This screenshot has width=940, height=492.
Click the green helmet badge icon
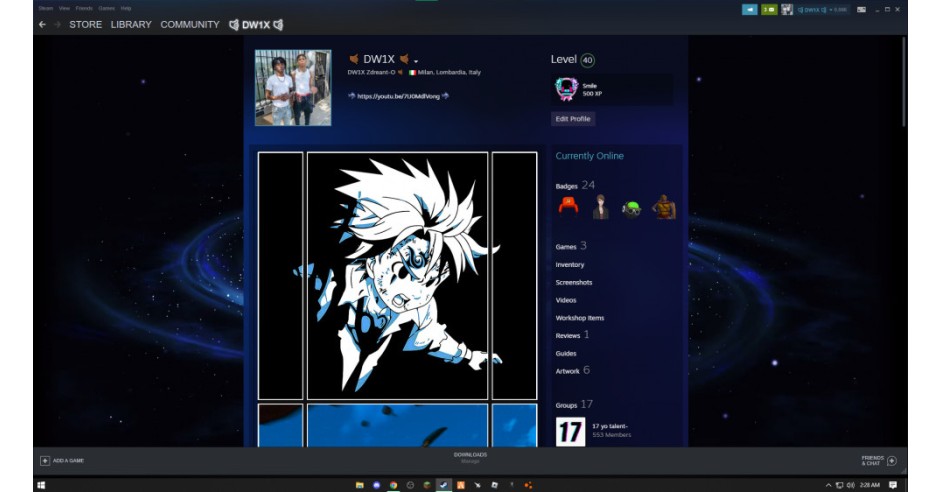point(631,208)
